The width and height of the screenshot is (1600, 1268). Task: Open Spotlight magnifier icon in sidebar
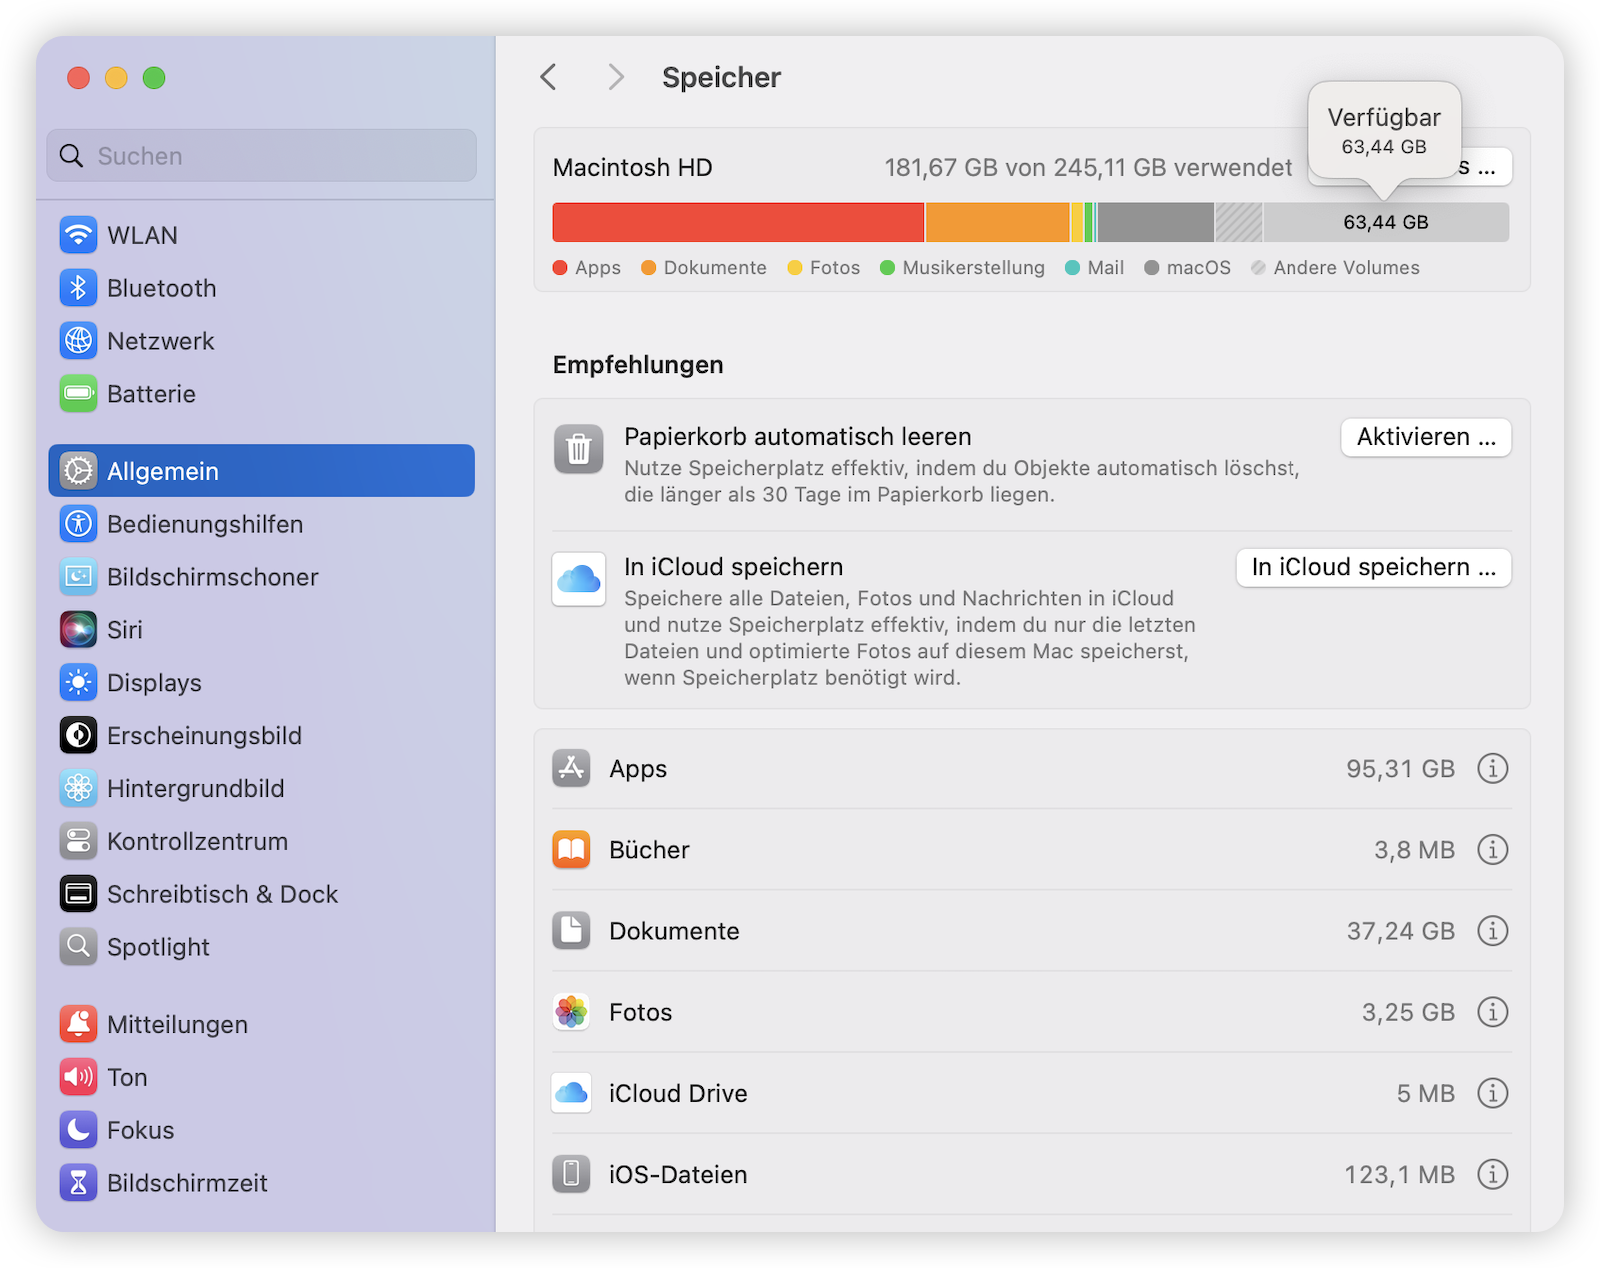point(78,947)
